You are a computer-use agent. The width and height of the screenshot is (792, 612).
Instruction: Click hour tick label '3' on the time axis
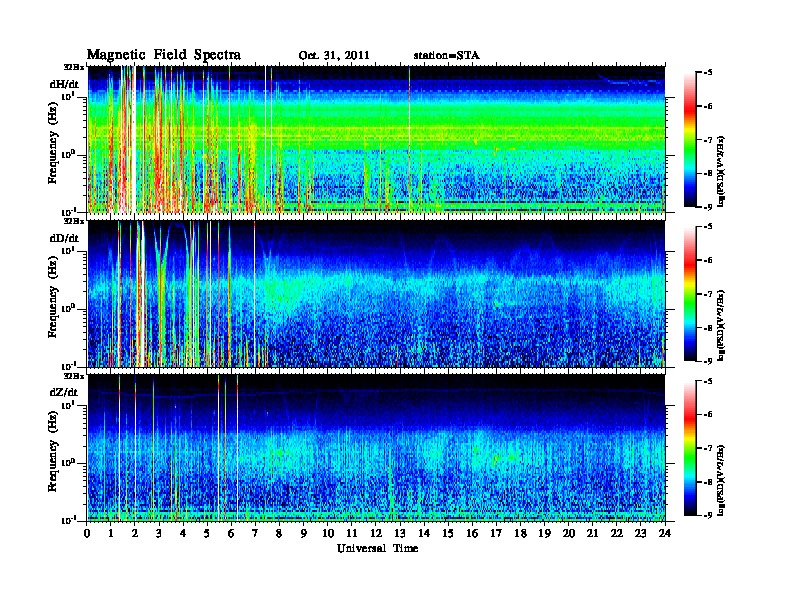(x=160, y=533)
